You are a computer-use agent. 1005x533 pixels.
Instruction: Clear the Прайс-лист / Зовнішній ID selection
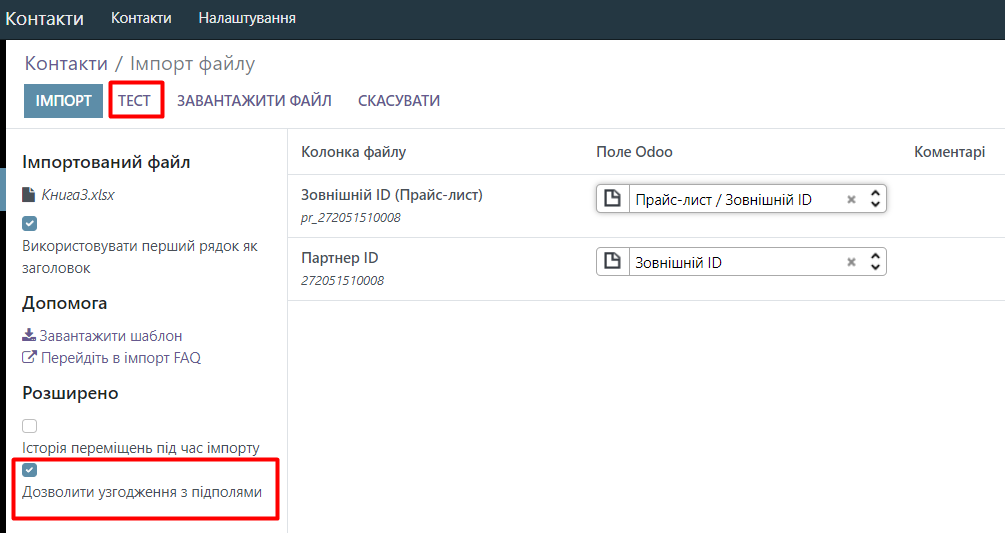[x=851, y=199]
